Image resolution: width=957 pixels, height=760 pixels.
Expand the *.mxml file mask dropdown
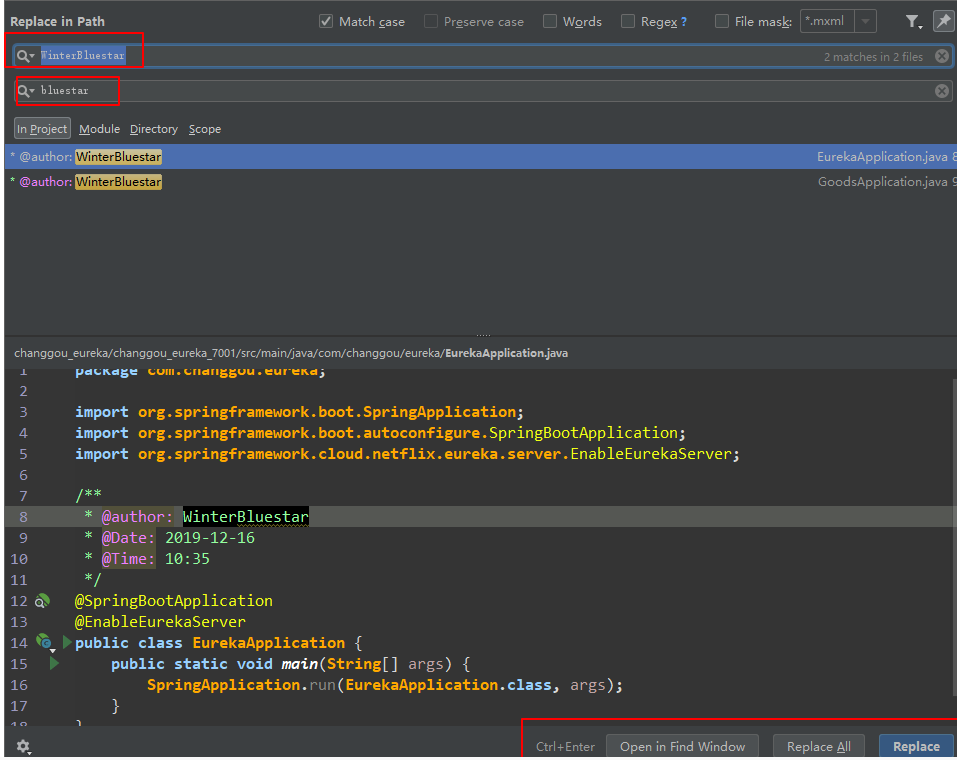tap(865, 21)
